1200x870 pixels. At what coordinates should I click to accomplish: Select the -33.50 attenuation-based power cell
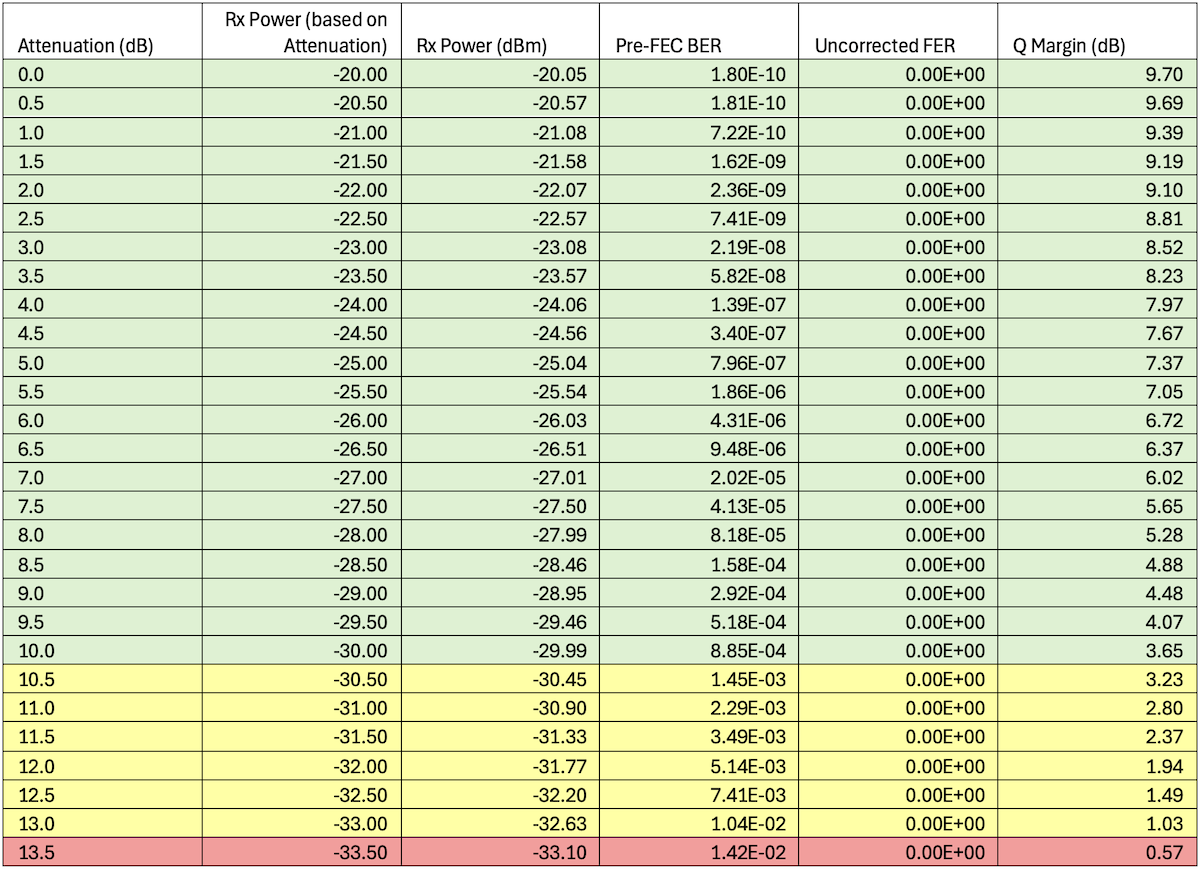301,853
